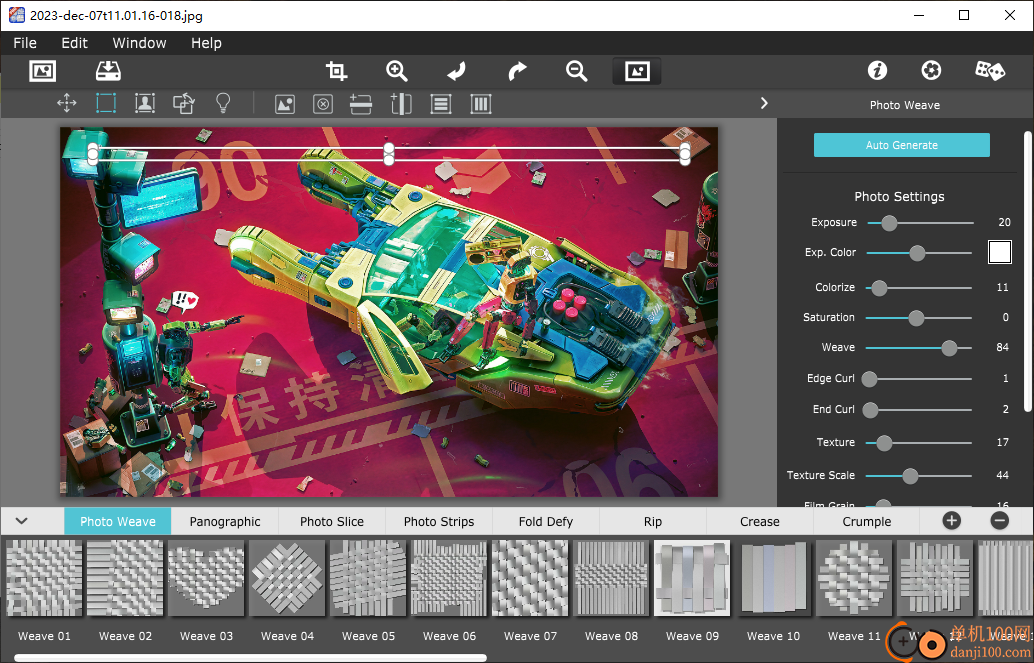Click the rotate copies tool icon
The height and width of the screenshot is (663, 1034).
click(184, 104)
